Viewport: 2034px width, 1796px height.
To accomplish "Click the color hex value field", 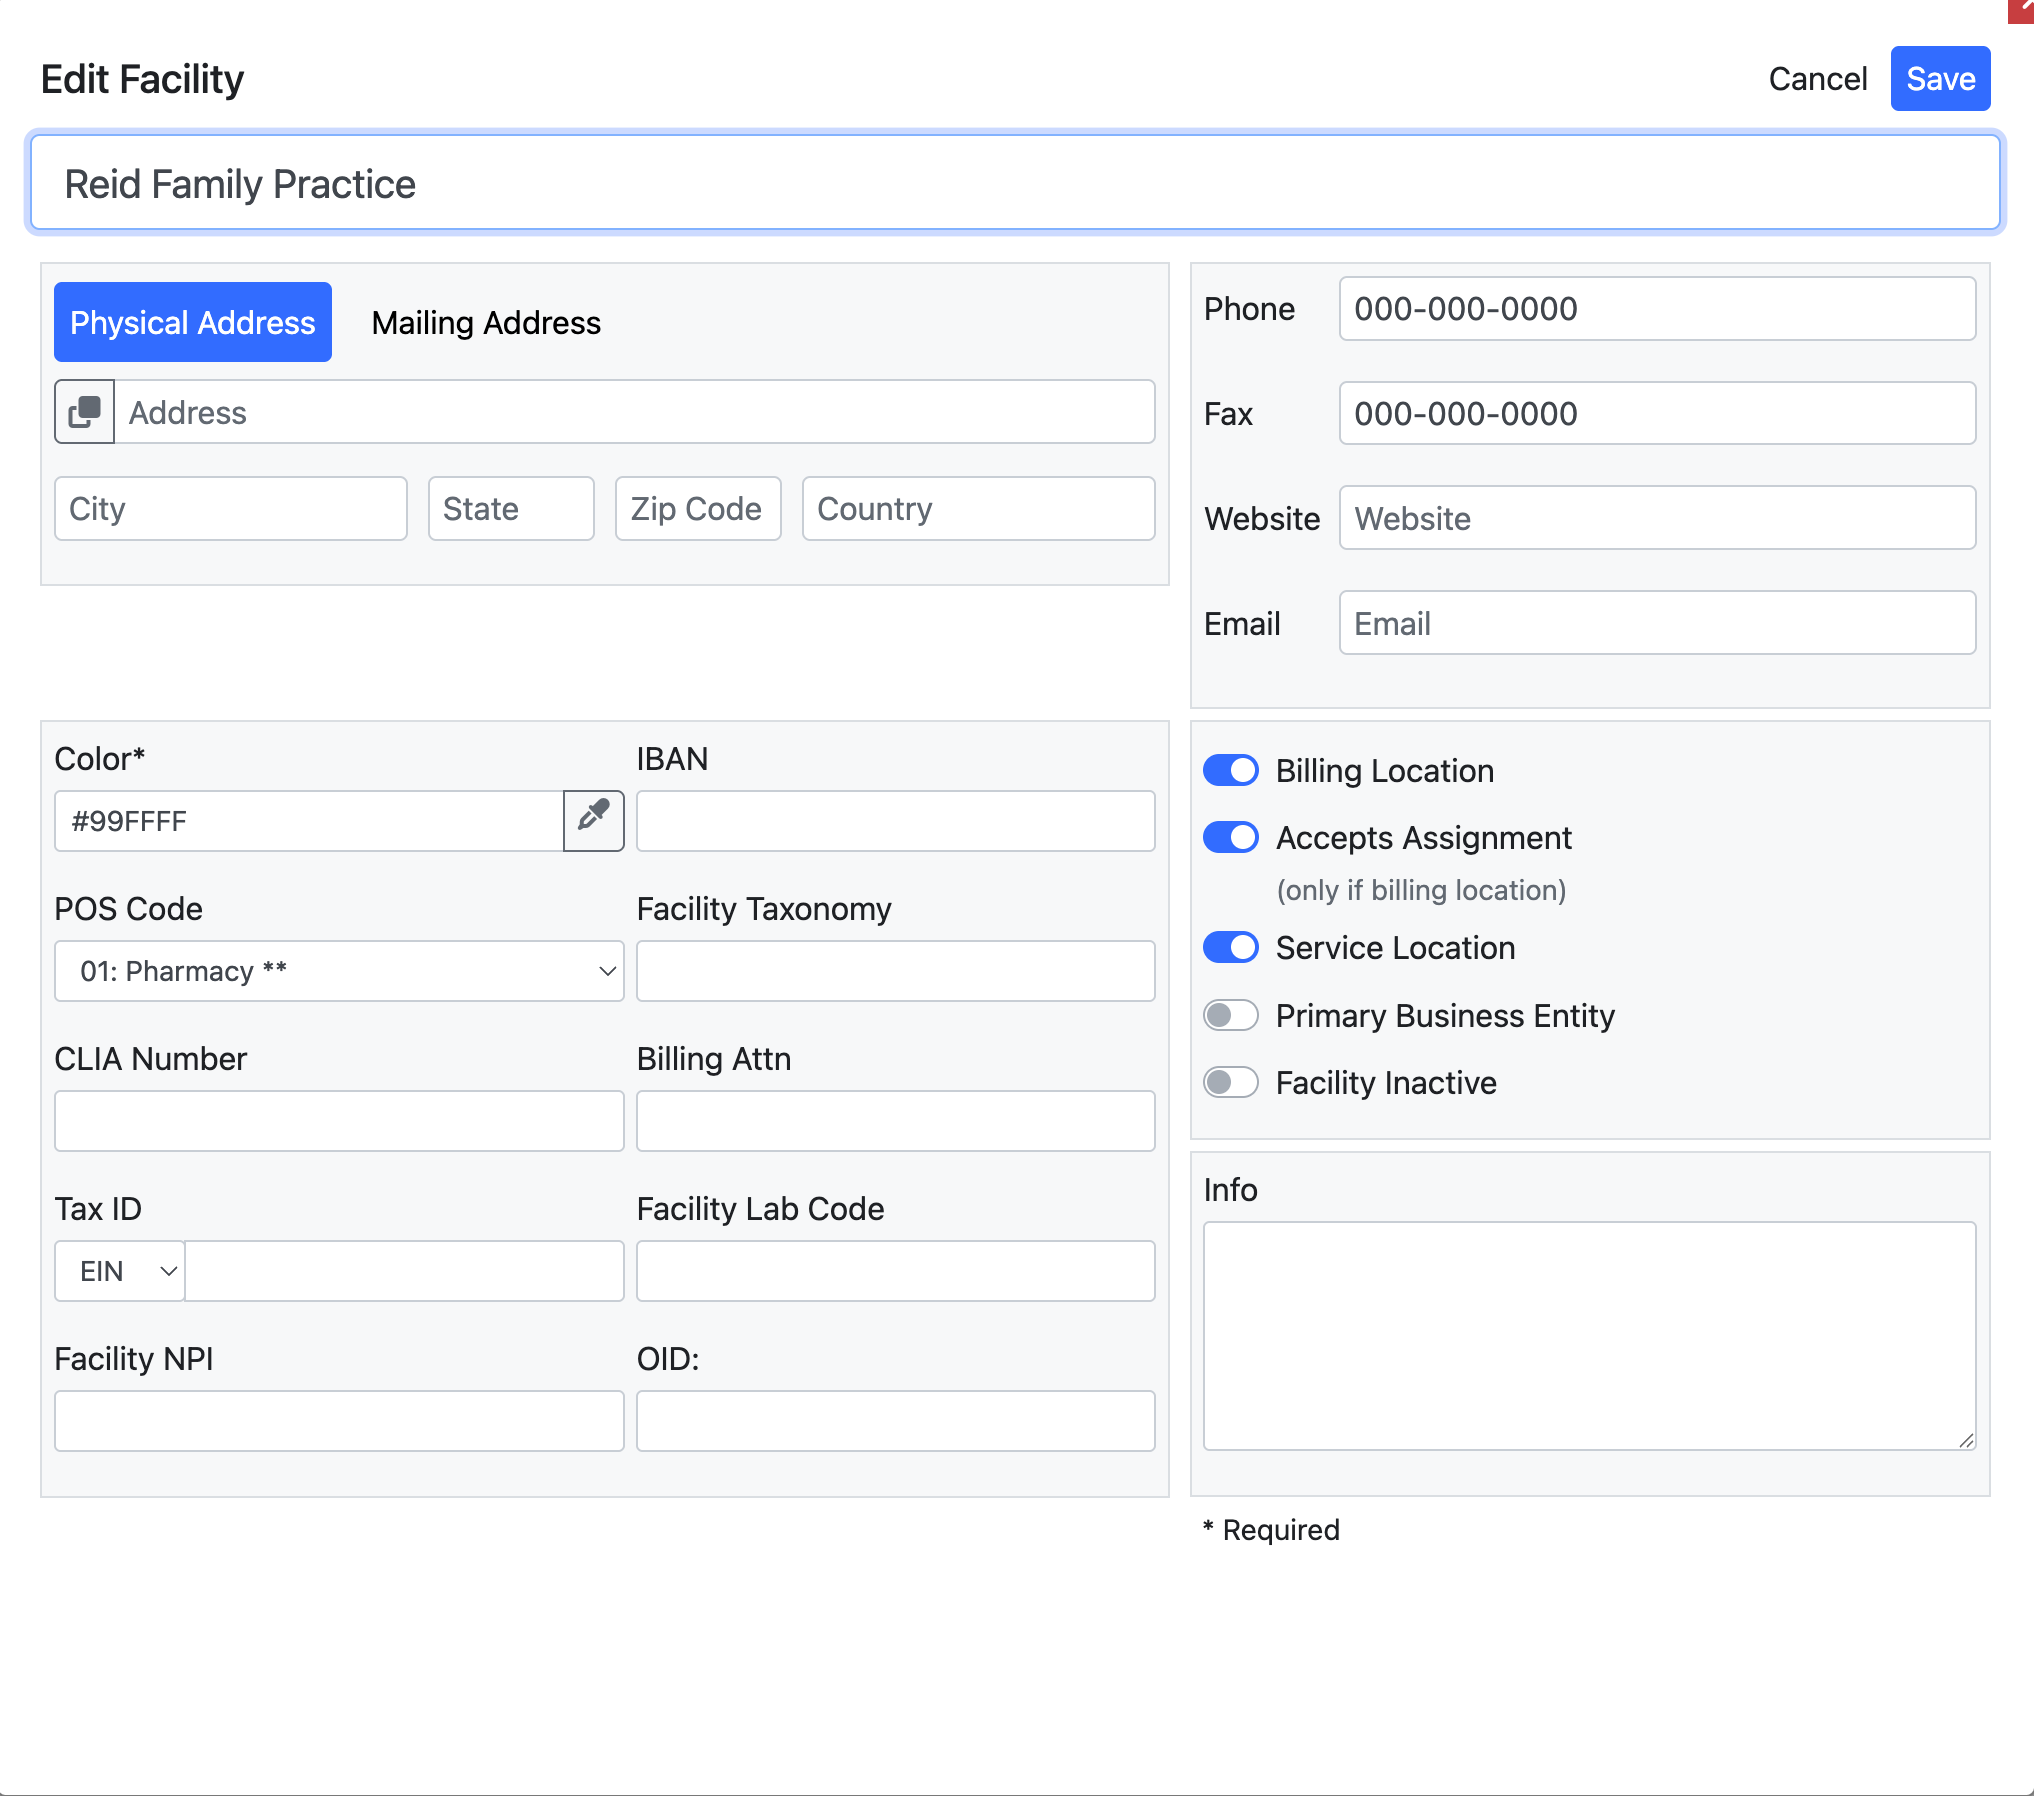I will (308, 821).
